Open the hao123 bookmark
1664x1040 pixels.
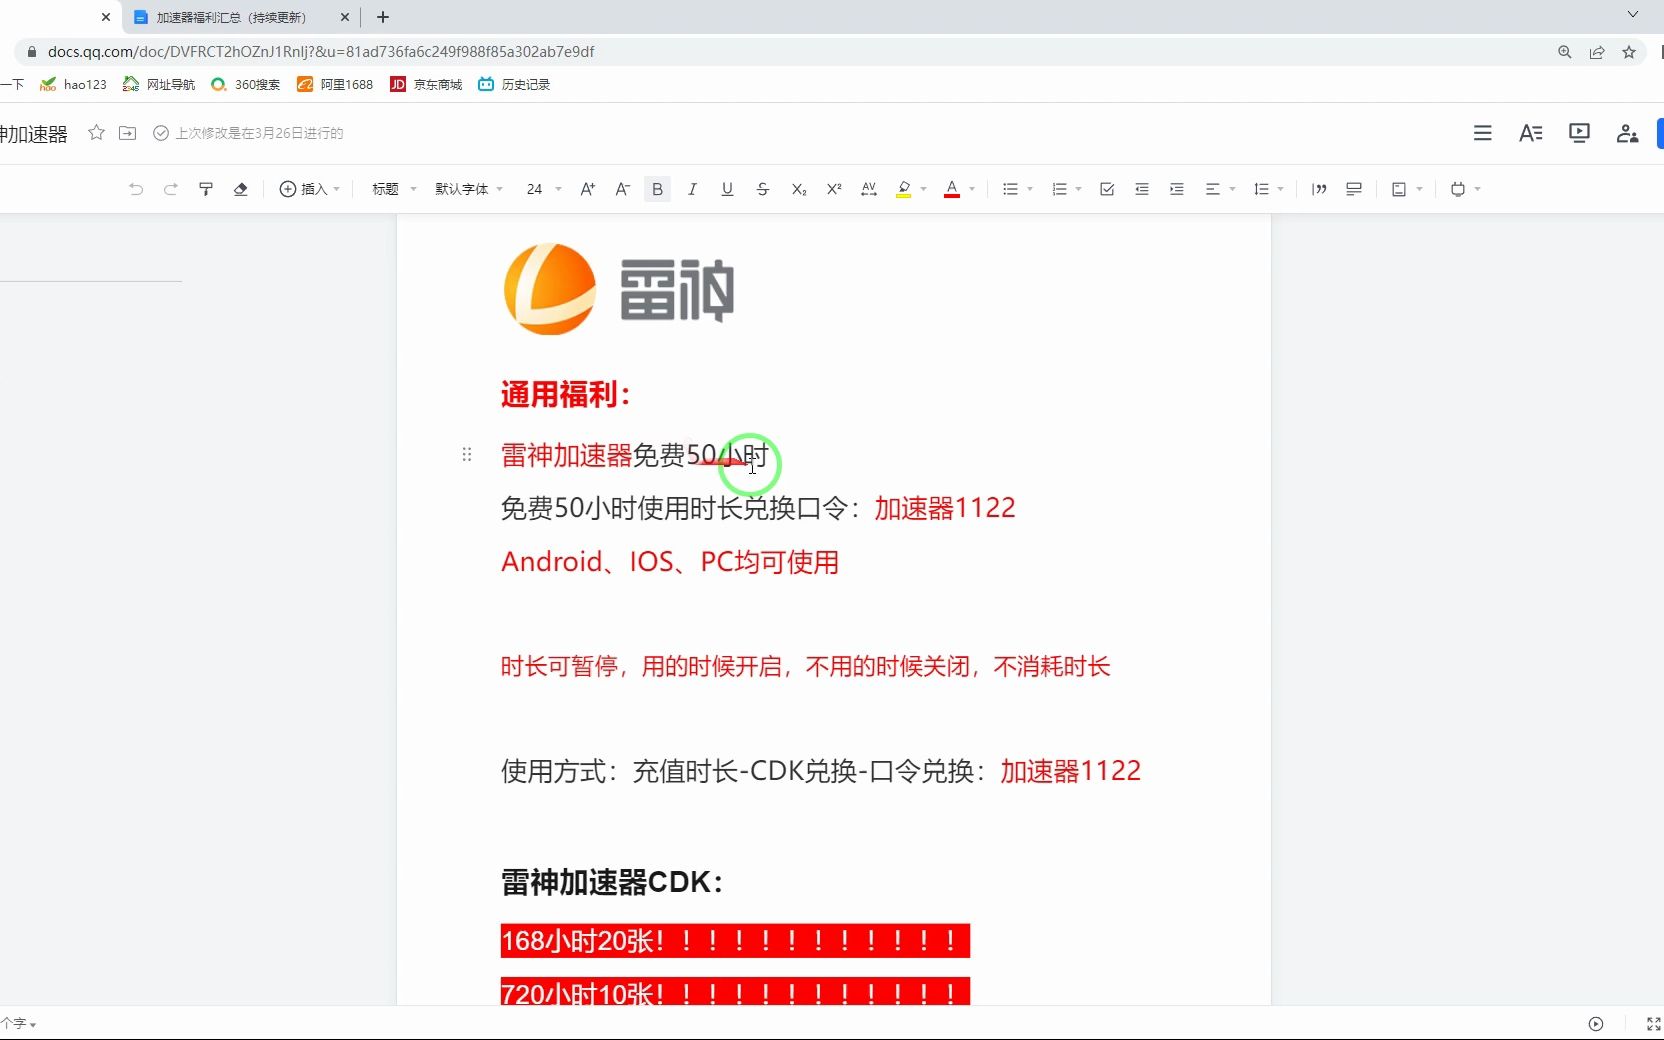[73, 84]
